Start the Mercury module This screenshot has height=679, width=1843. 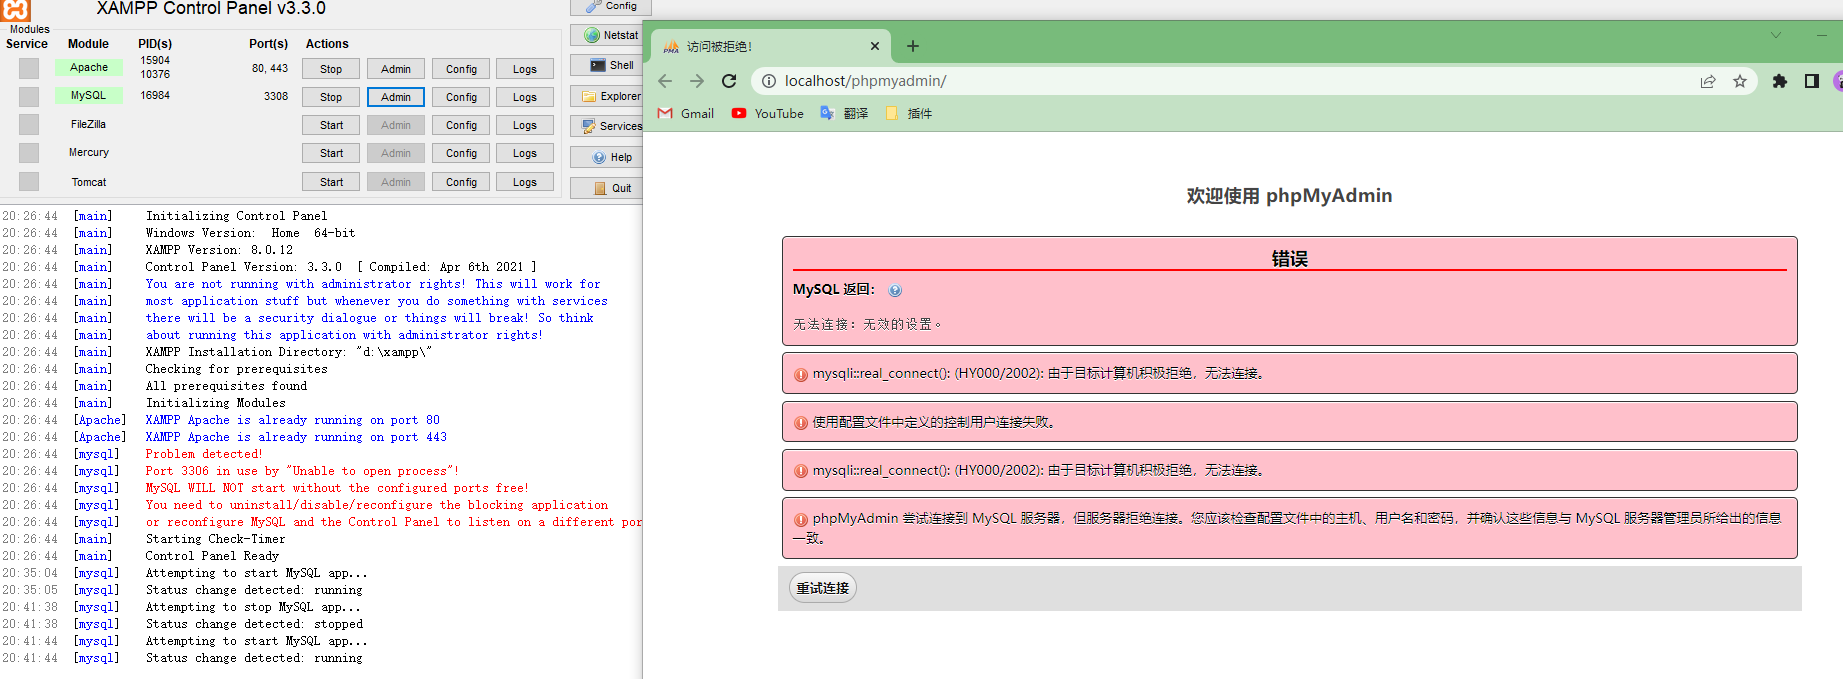[331, 153]
